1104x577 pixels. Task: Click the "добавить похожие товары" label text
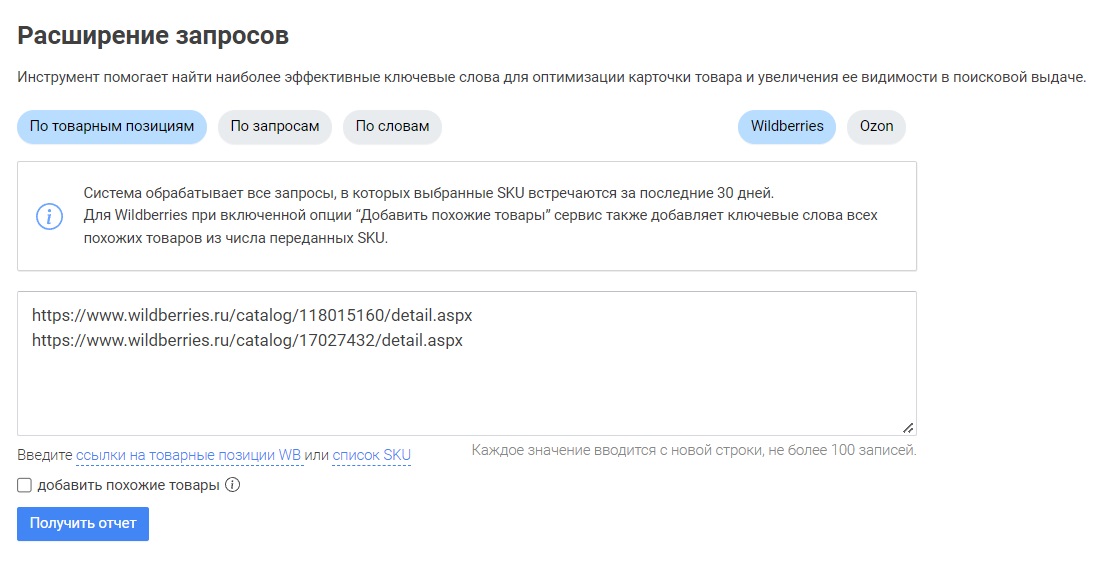coord(128,486)
